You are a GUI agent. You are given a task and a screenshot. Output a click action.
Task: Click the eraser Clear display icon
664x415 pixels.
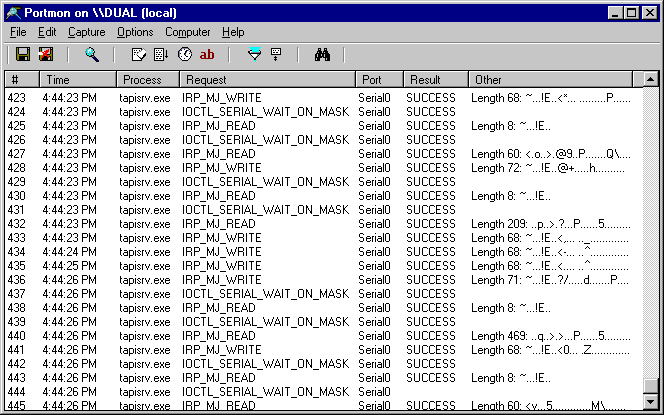coord(139,54)
